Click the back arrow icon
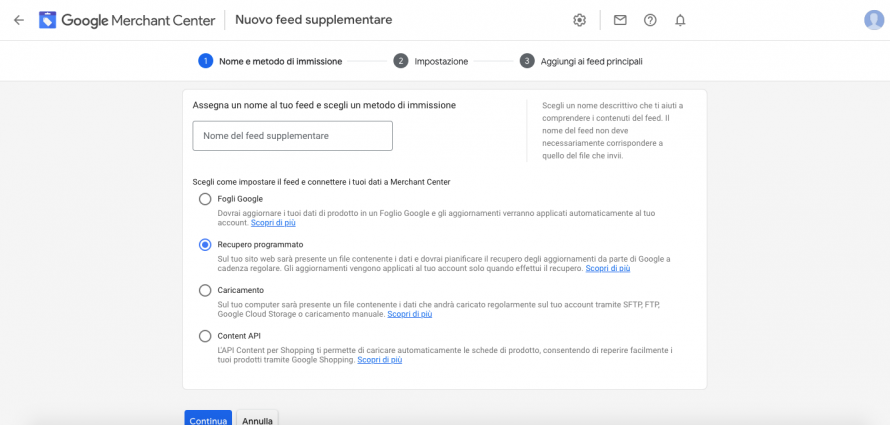This screenshot has height=425, width=890. 18,20
